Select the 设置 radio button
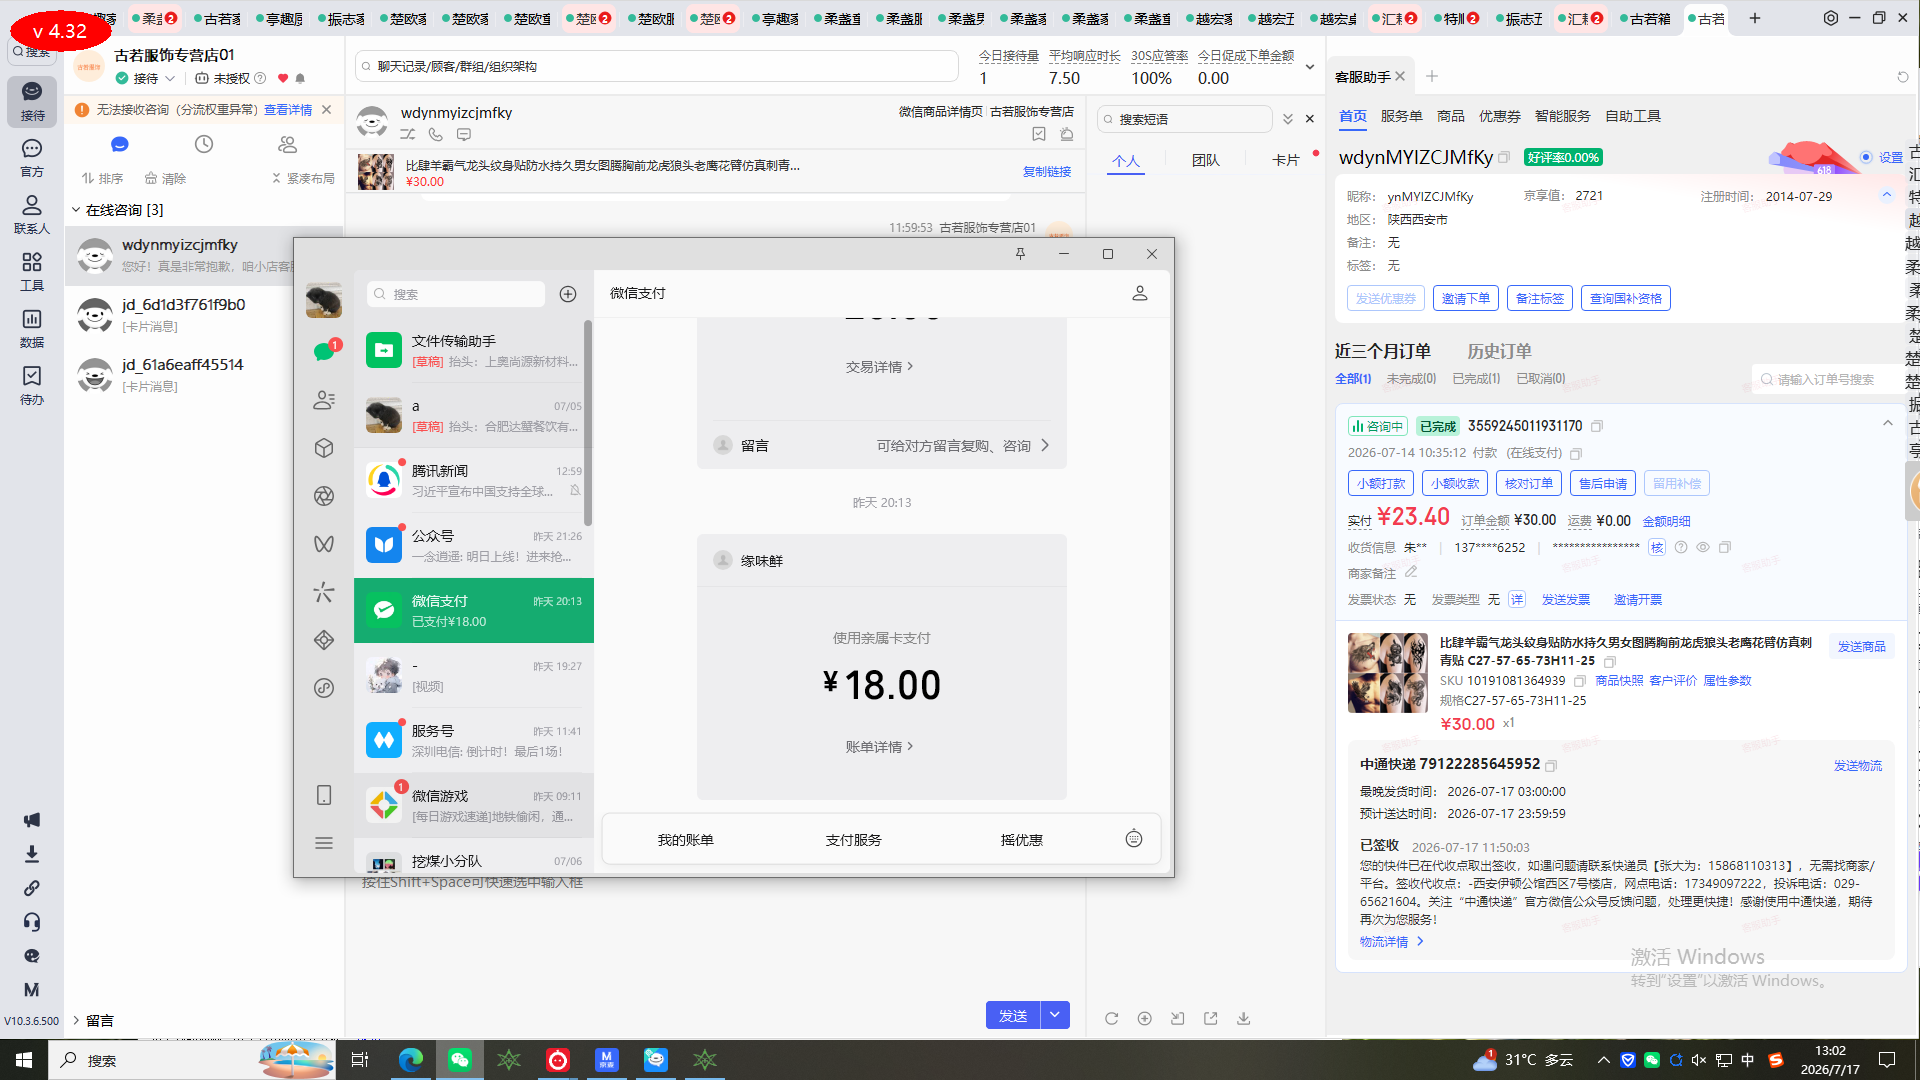 [1866, 157]
